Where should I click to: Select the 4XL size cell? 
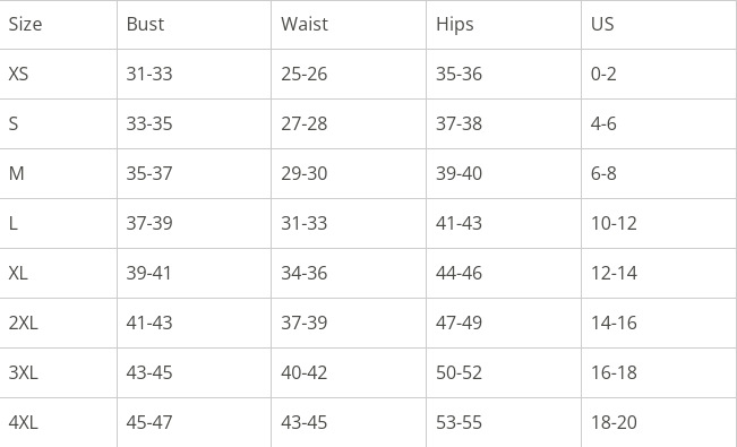(22, 422)
